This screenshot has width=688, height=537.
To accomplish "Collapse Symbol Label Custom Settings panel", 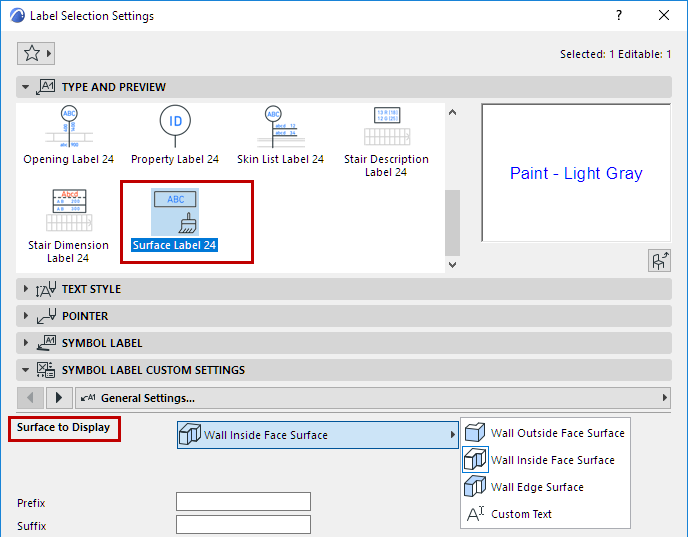I will 25,370.
